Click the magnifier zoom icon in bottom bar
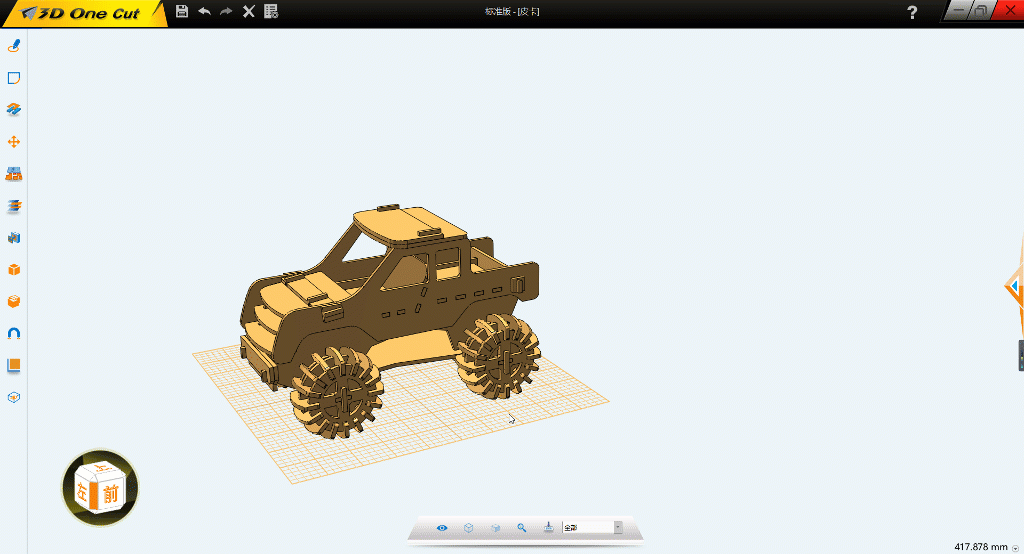Image resolution: width=1024 pixels, height=554 pixels. coord(521,527)
